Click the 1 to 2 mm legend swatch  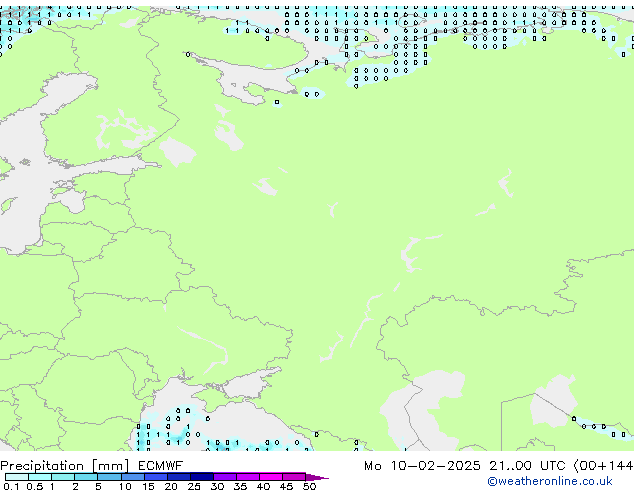63,477
